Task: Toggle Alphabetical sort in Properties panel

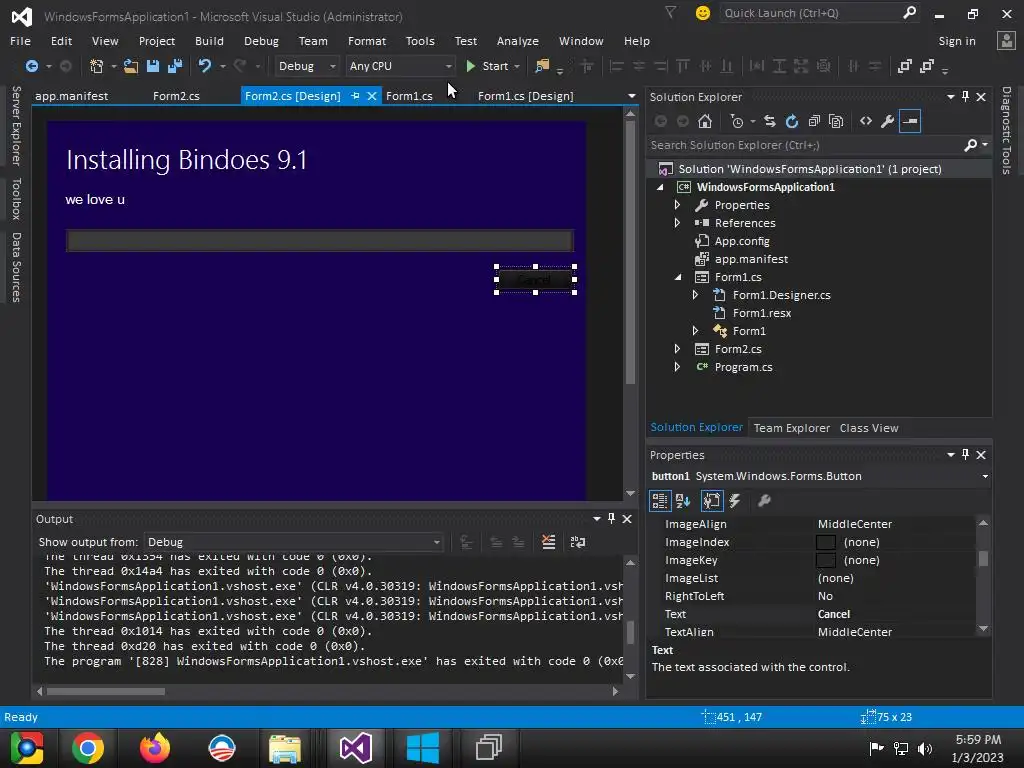Action: 683,501
